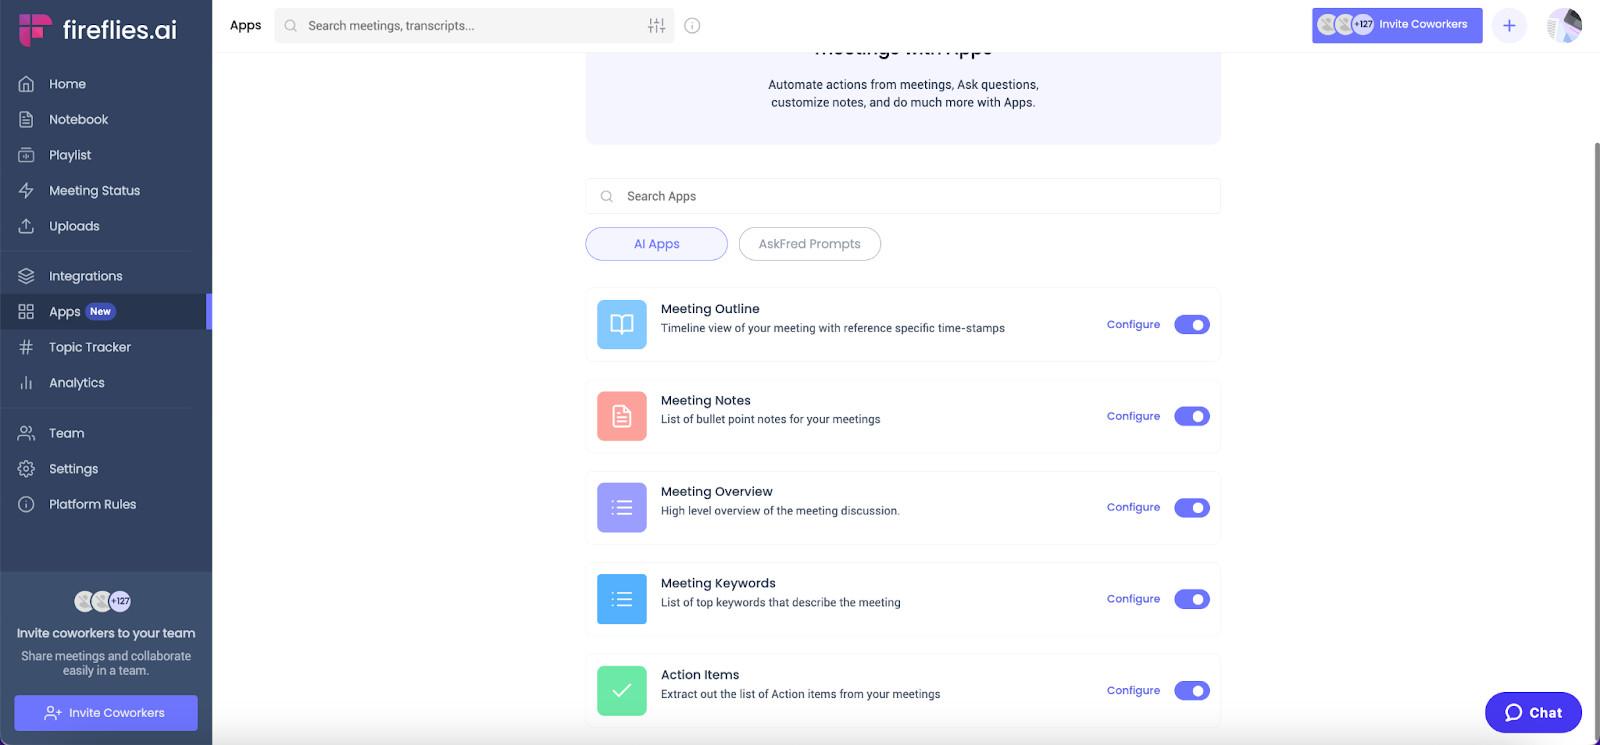Open search filter options icon

(656, 26)
